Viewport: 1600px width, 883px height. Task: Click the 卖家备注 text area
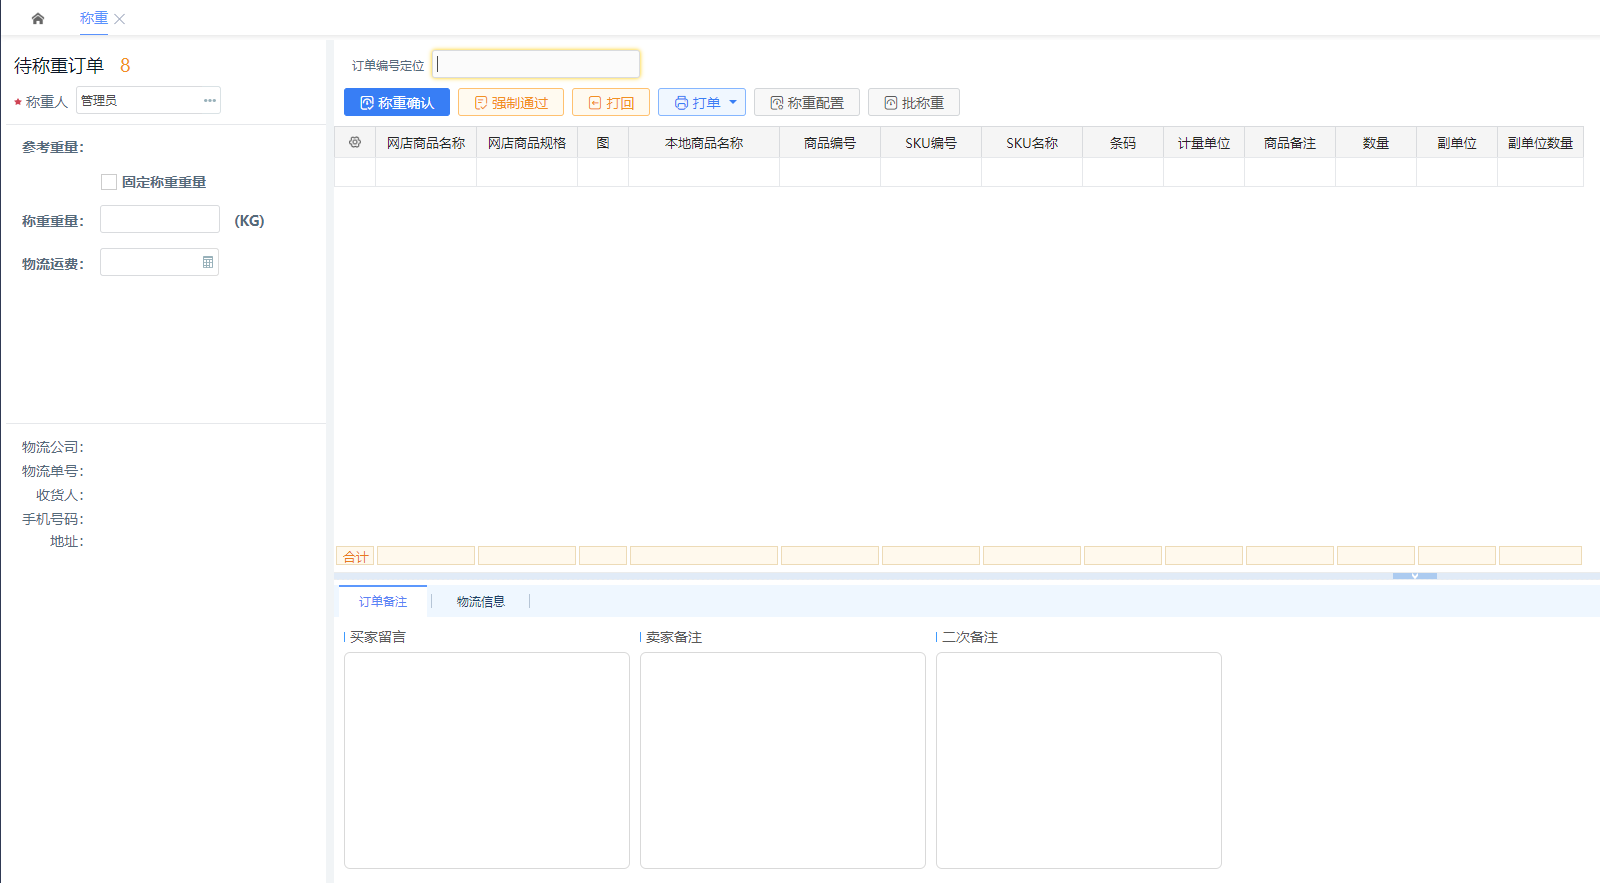(x=783, y=760)
